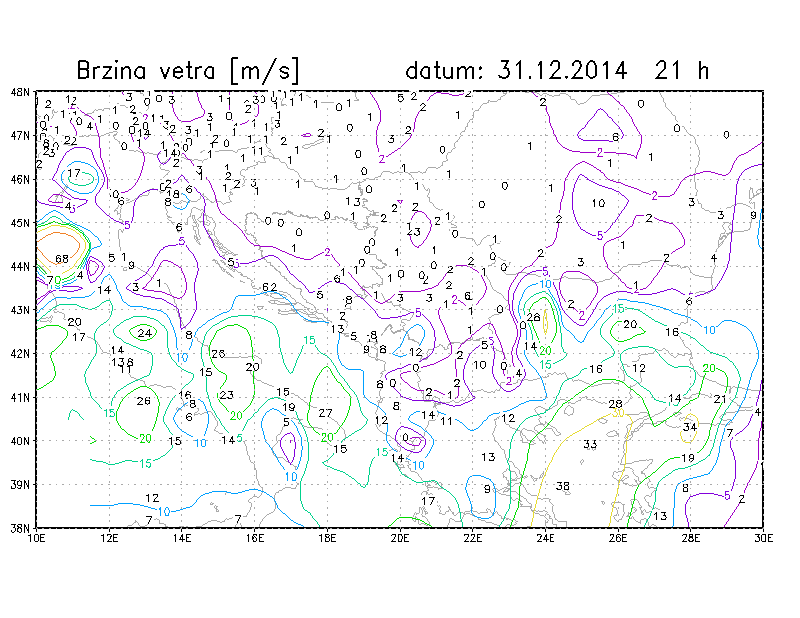The width and height of the screenshot is (800, 618).
Task: Click the yellow 30 contour label
Action: tap(617, 413)
